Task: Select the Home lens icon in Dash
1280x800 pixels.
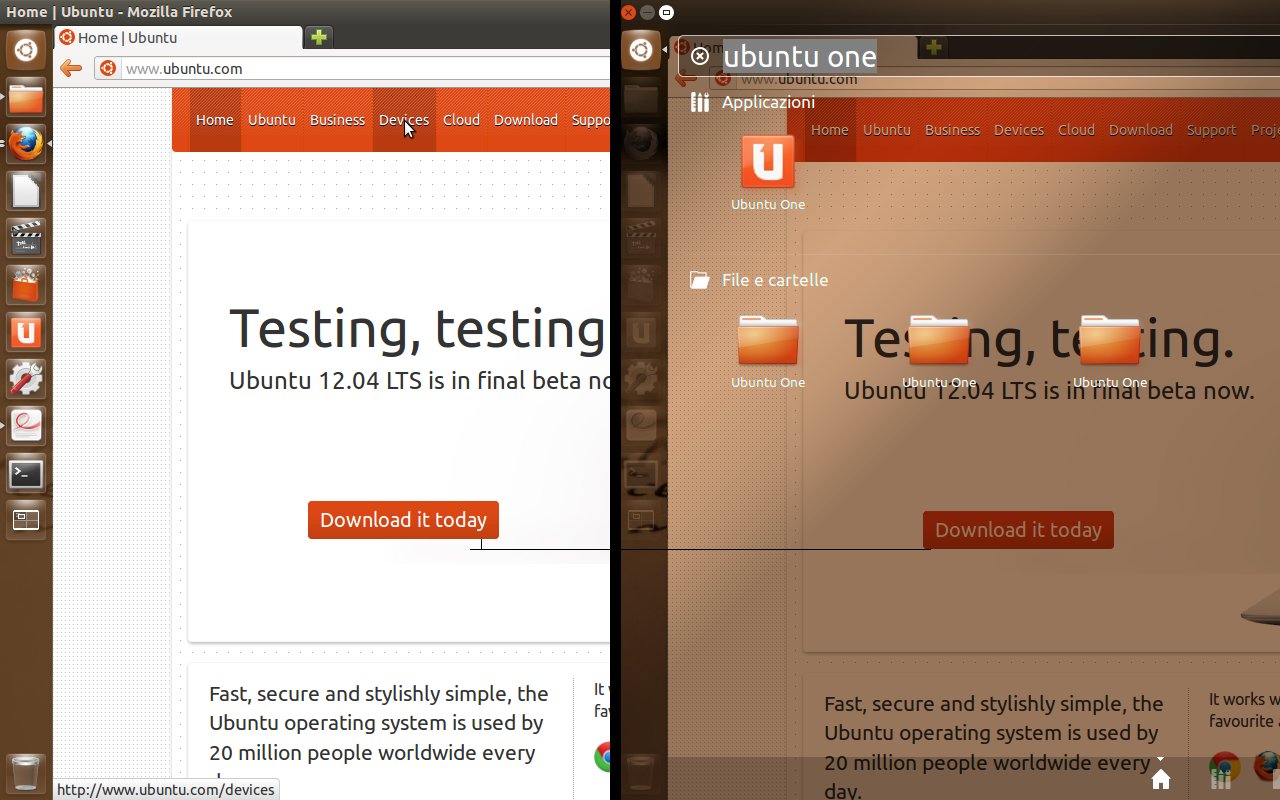Action: [x=1161, y=779]
